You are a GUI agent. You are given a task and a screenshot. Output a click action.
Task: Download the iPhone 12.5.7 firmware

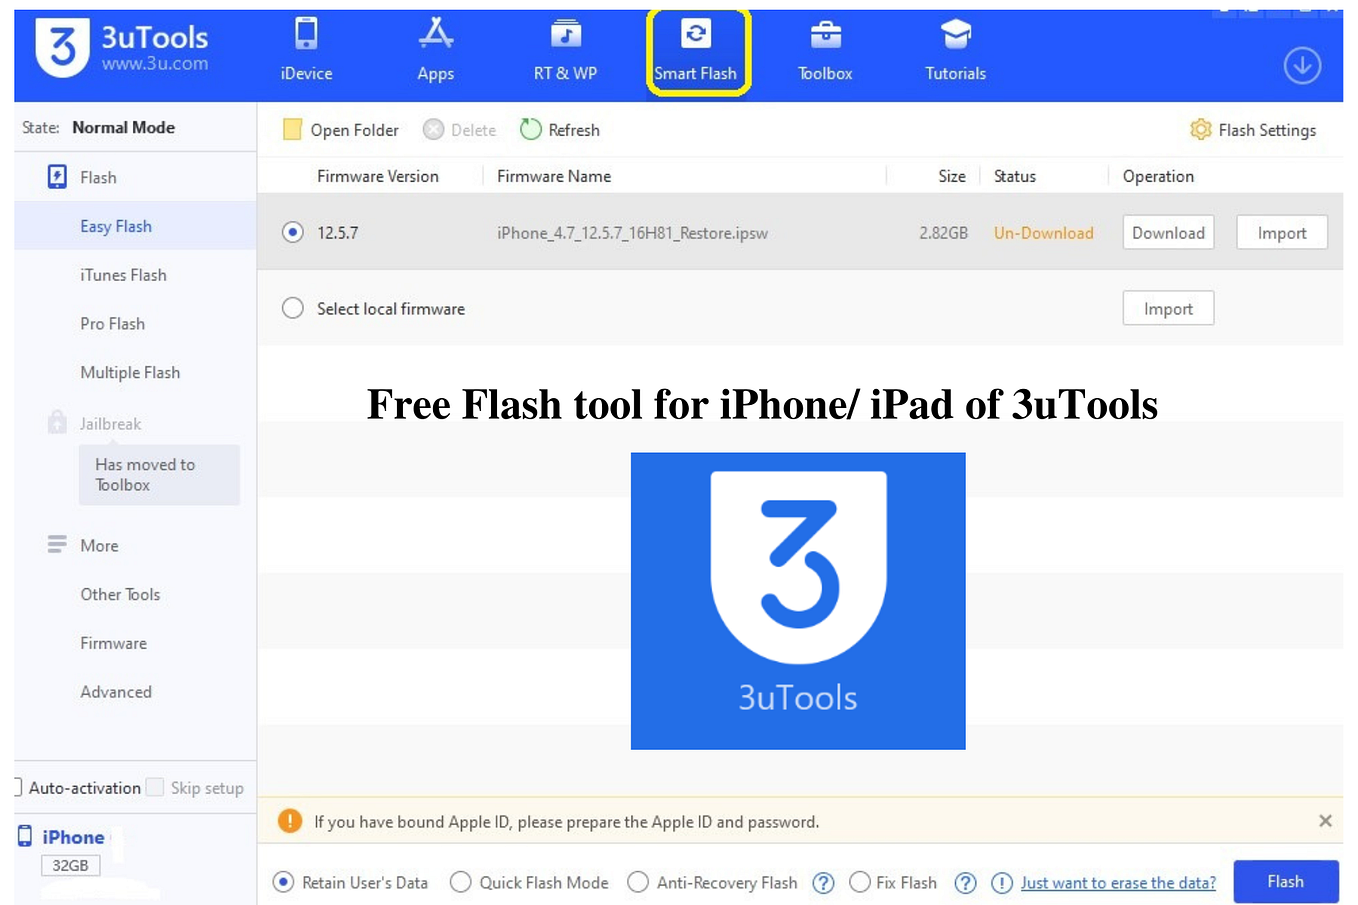coord(1168,232)
